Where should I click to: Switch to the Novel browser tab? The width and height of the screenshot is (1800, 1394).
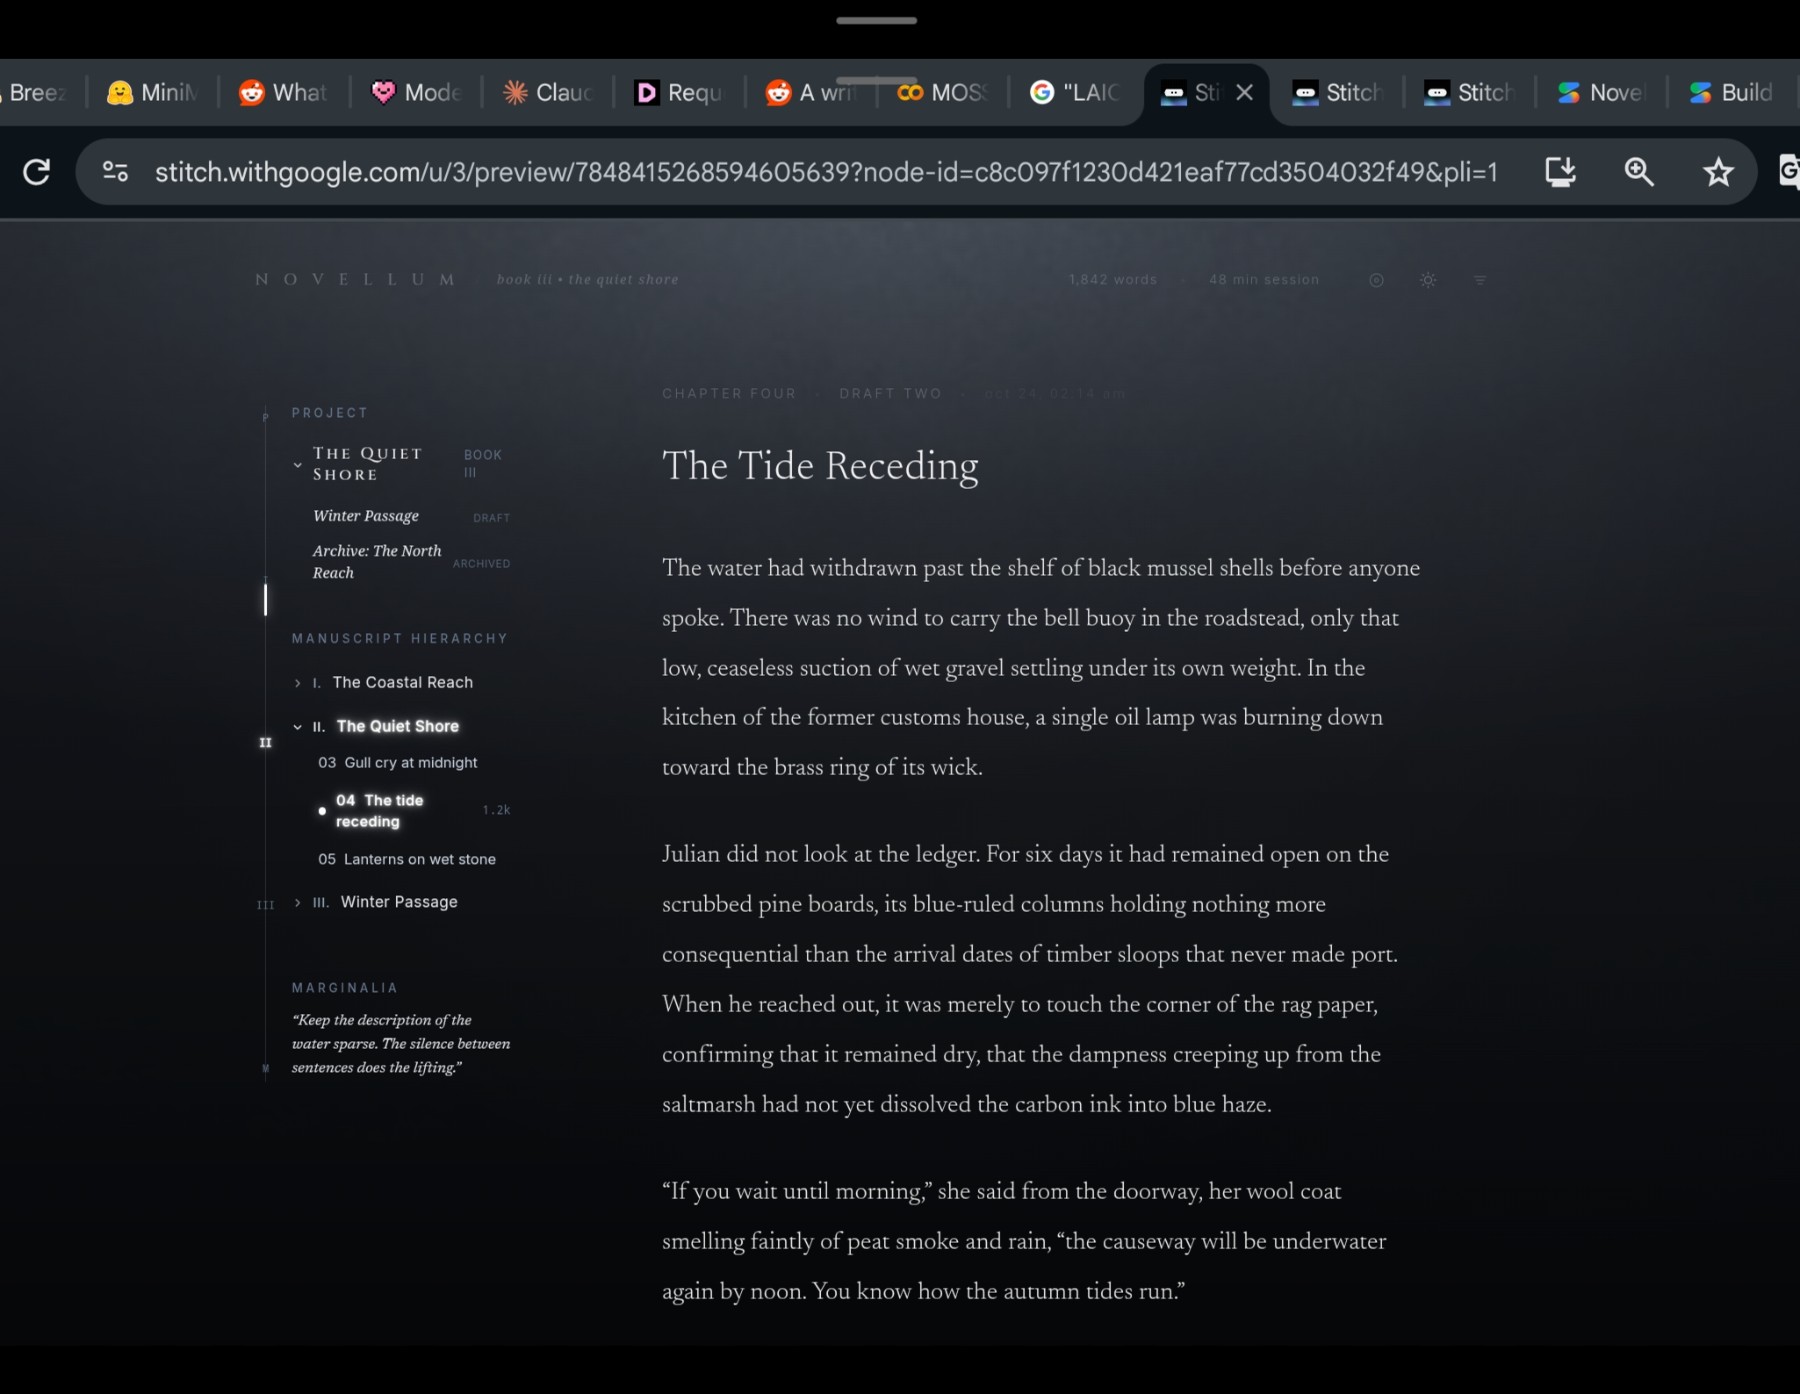click(1600, 93)
